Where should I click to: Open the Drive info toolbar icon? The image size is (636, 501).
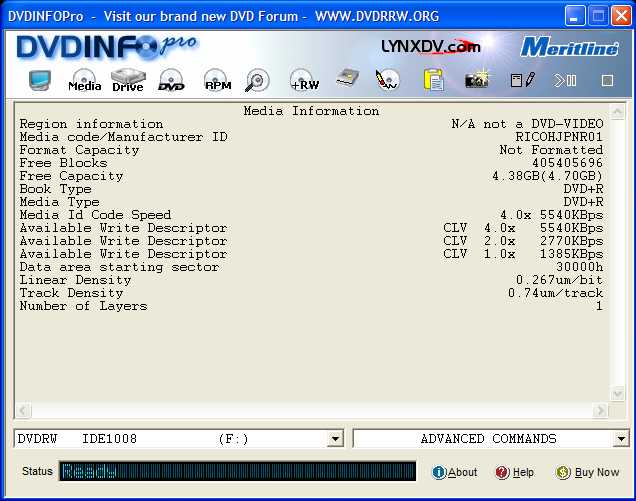pyautogui.click(x=128, y=80)
